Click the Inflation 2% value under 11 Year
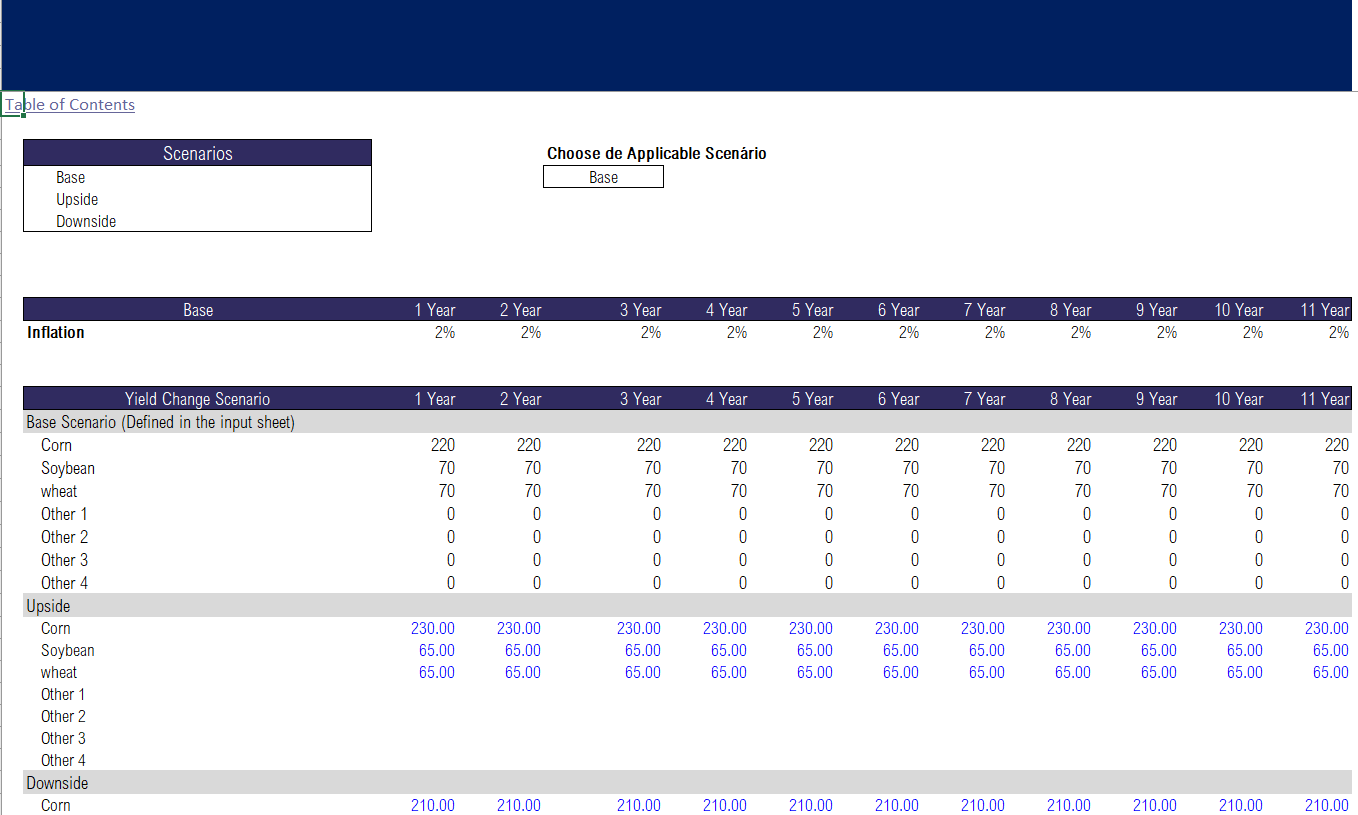 (x=1339, y=332)
